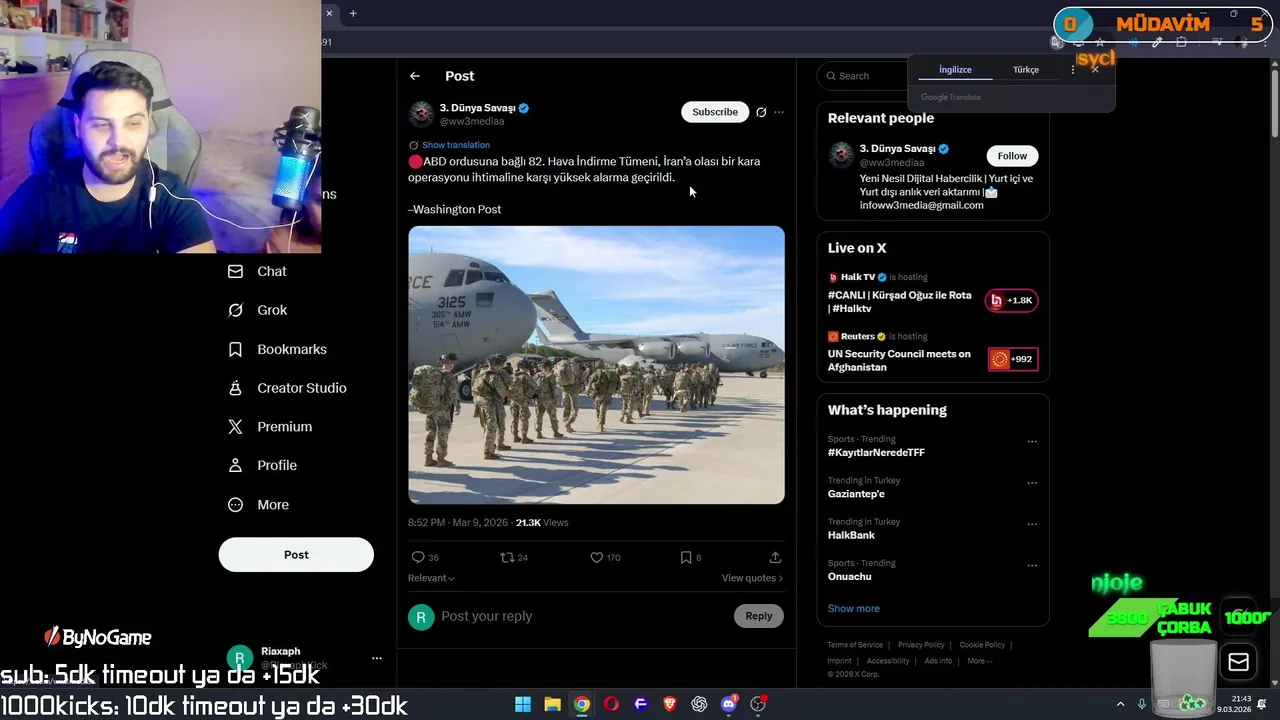This screenshot has width=1280, height=720.
Task: Switch translation to İngilizce tab
Action: (955, 70)
